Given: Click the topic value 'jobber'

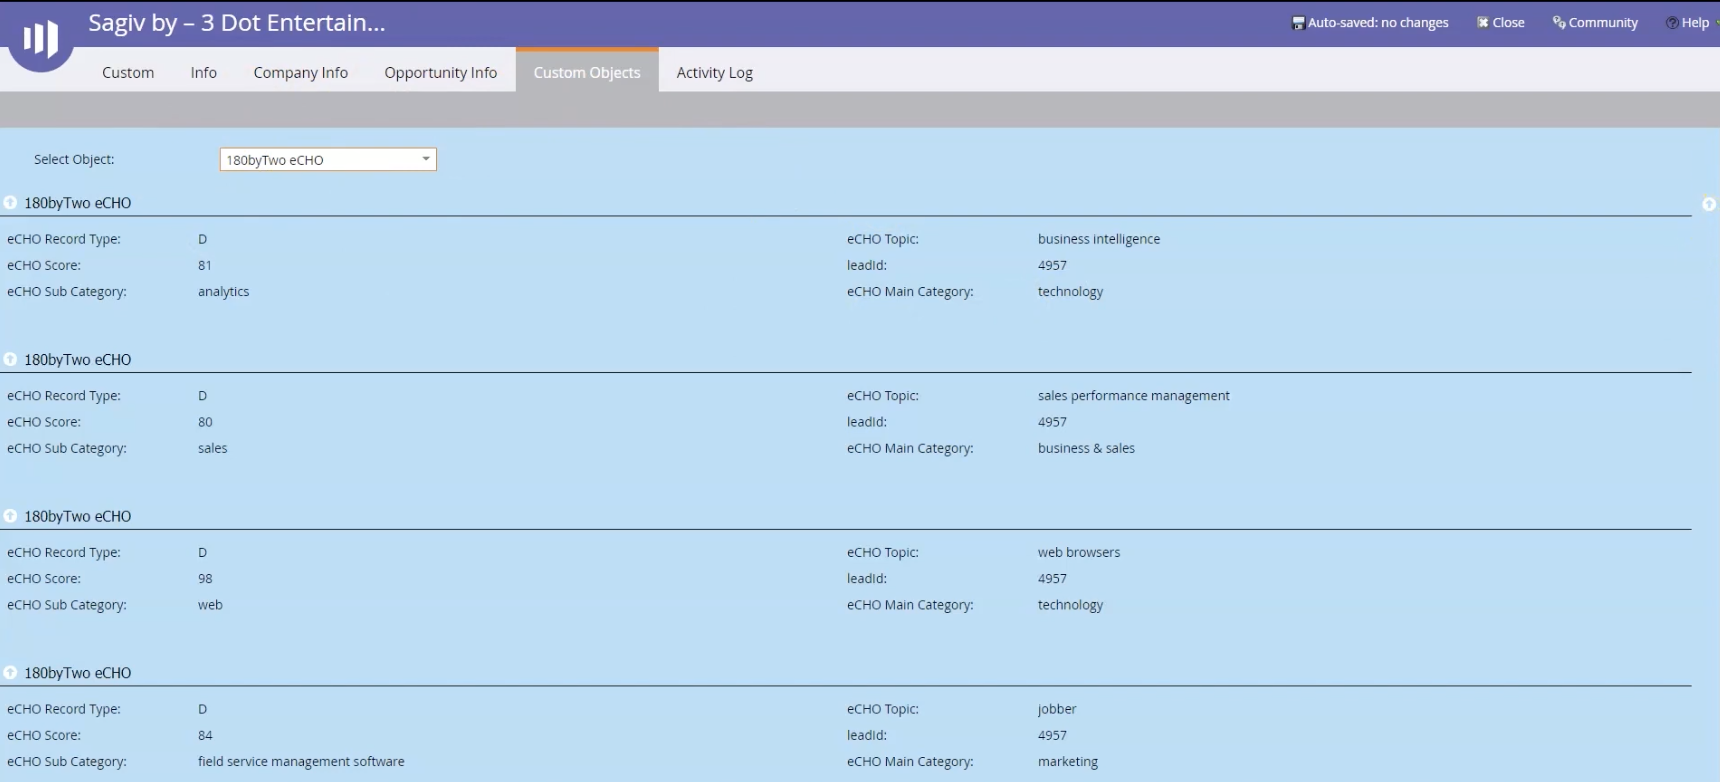Looking at the screenshot, I should (x=1057, y=709).
